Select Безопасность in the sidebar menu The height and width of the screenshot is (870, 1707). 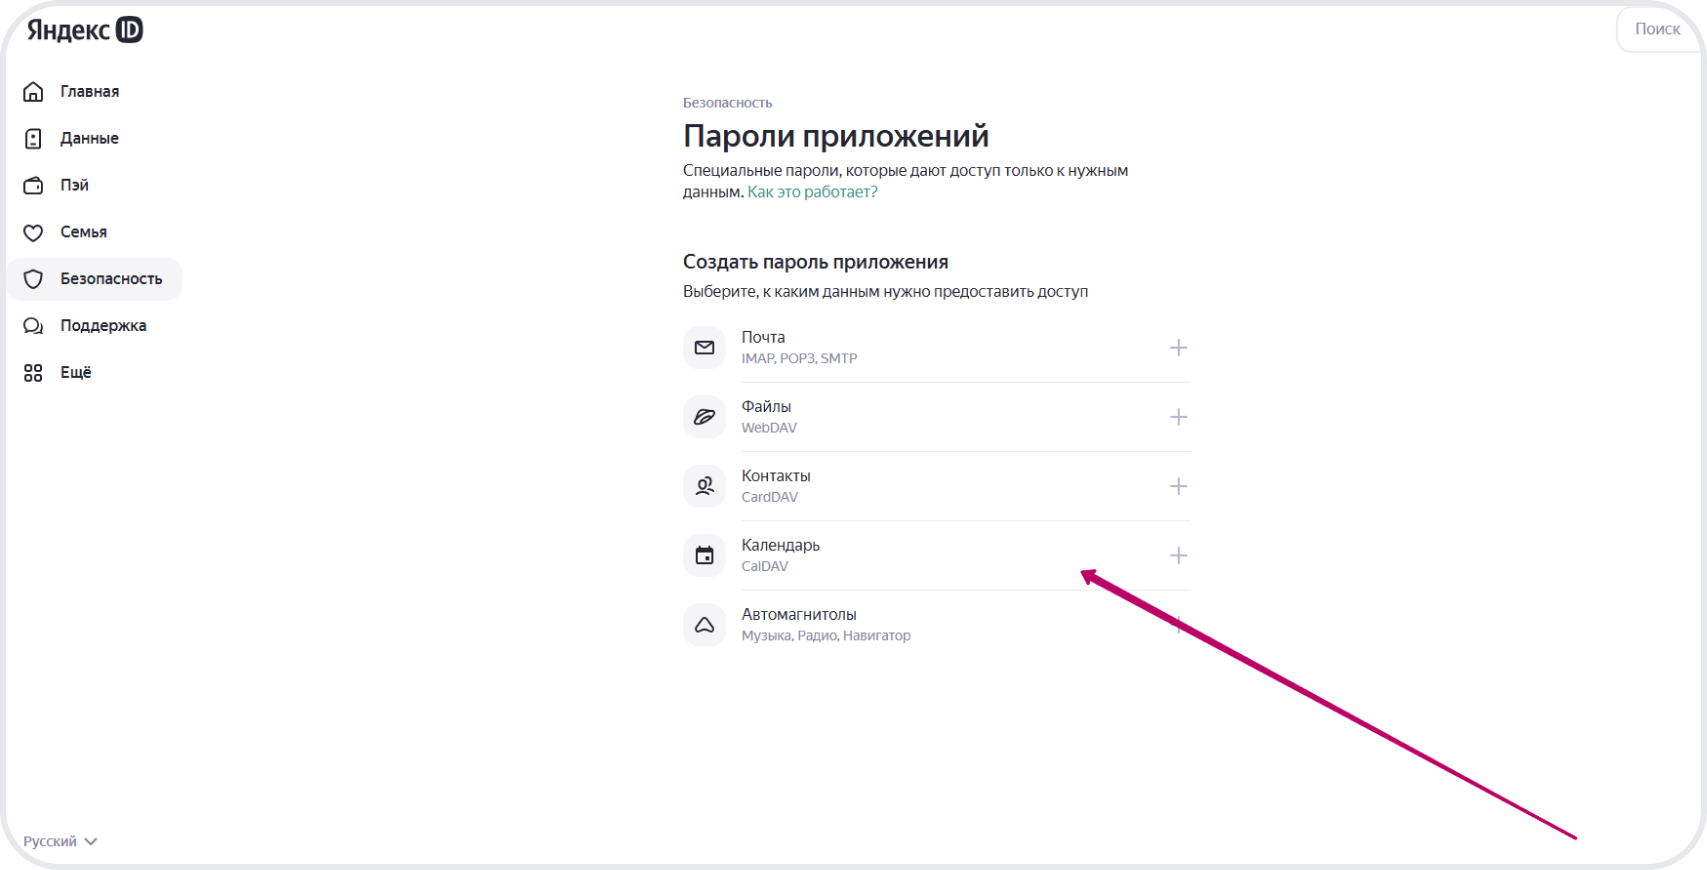(x=110, y=279)
